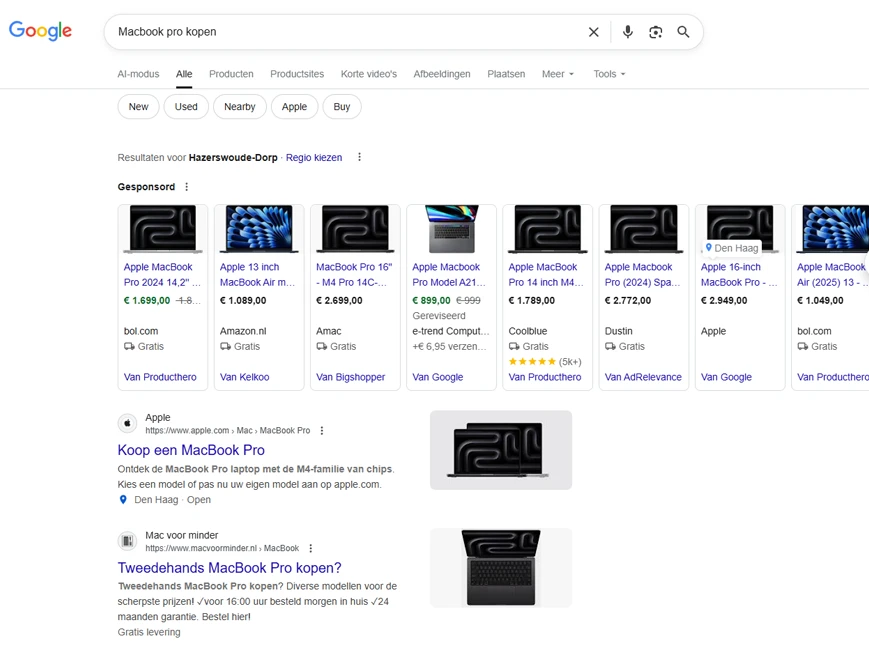Viewport: 869px width, 652px height.
Task: Click Den Haag location badge on product
Action: (x=732, y=248)
